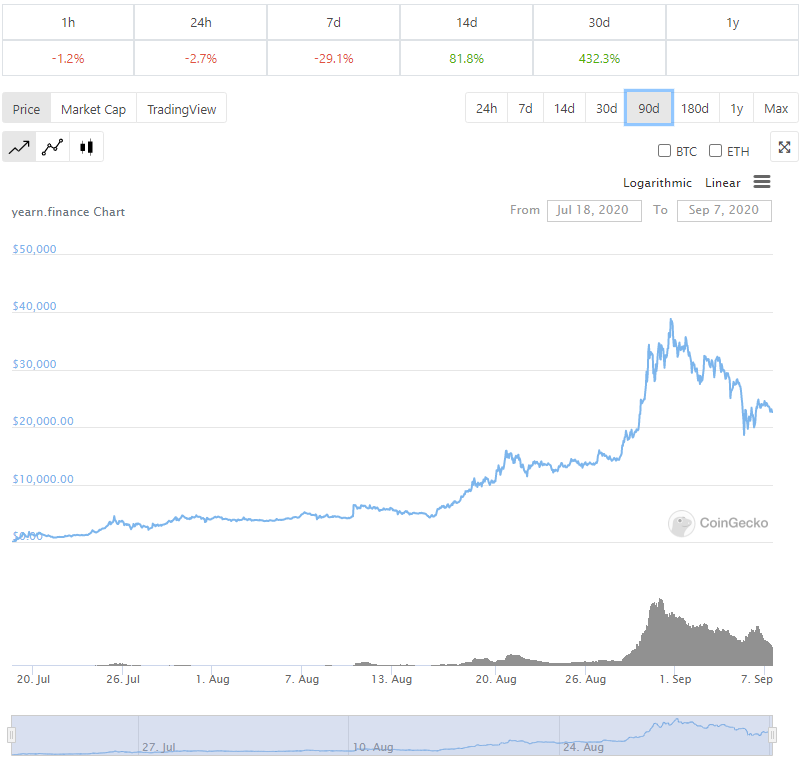Select the Max chart range

click(x=776, y=108)
